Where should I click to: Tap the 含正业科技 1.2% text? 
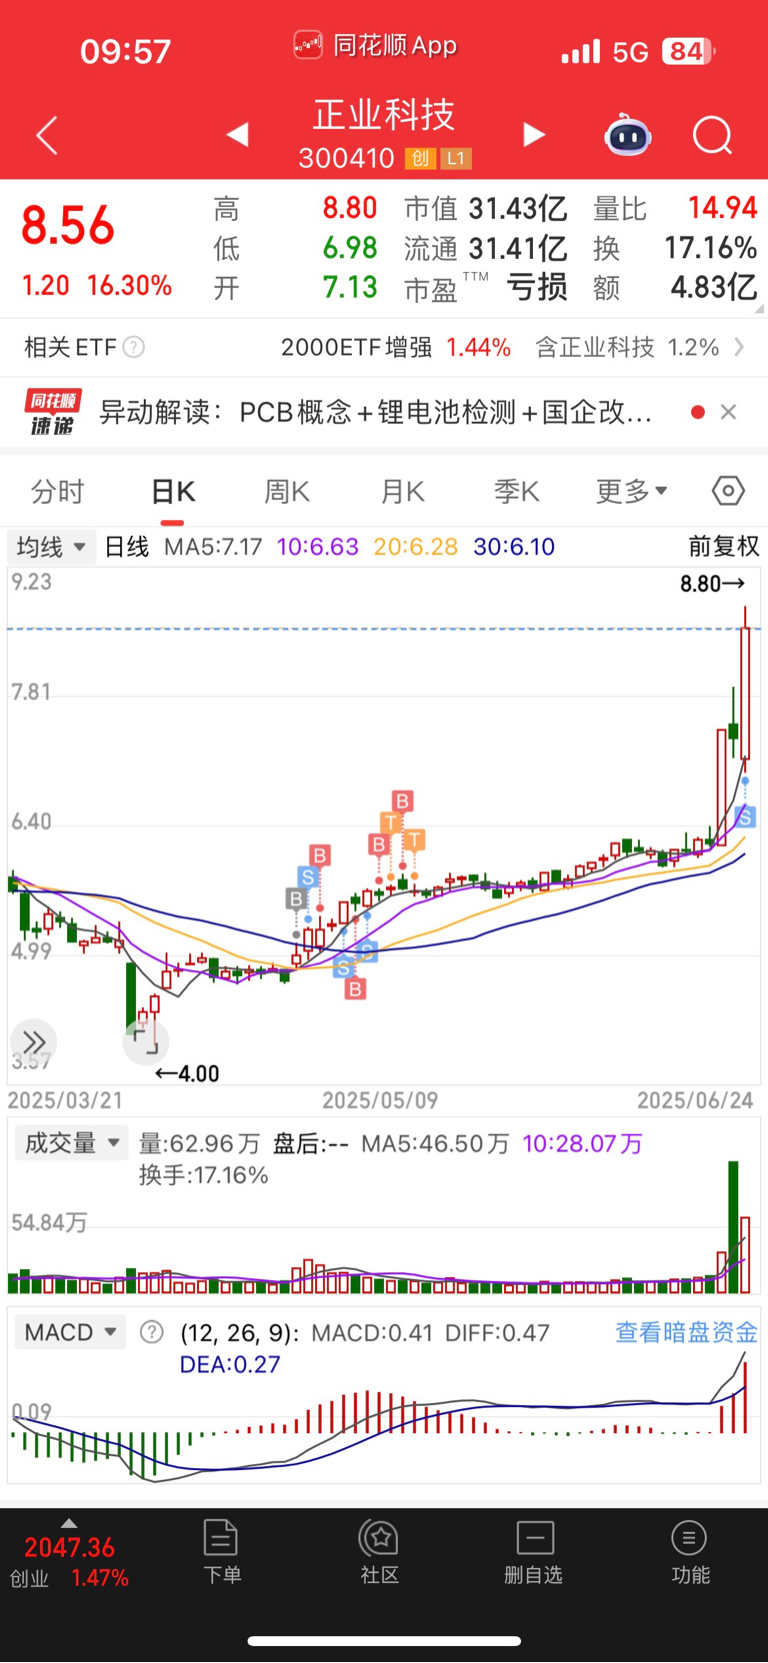tap(627, 347)
